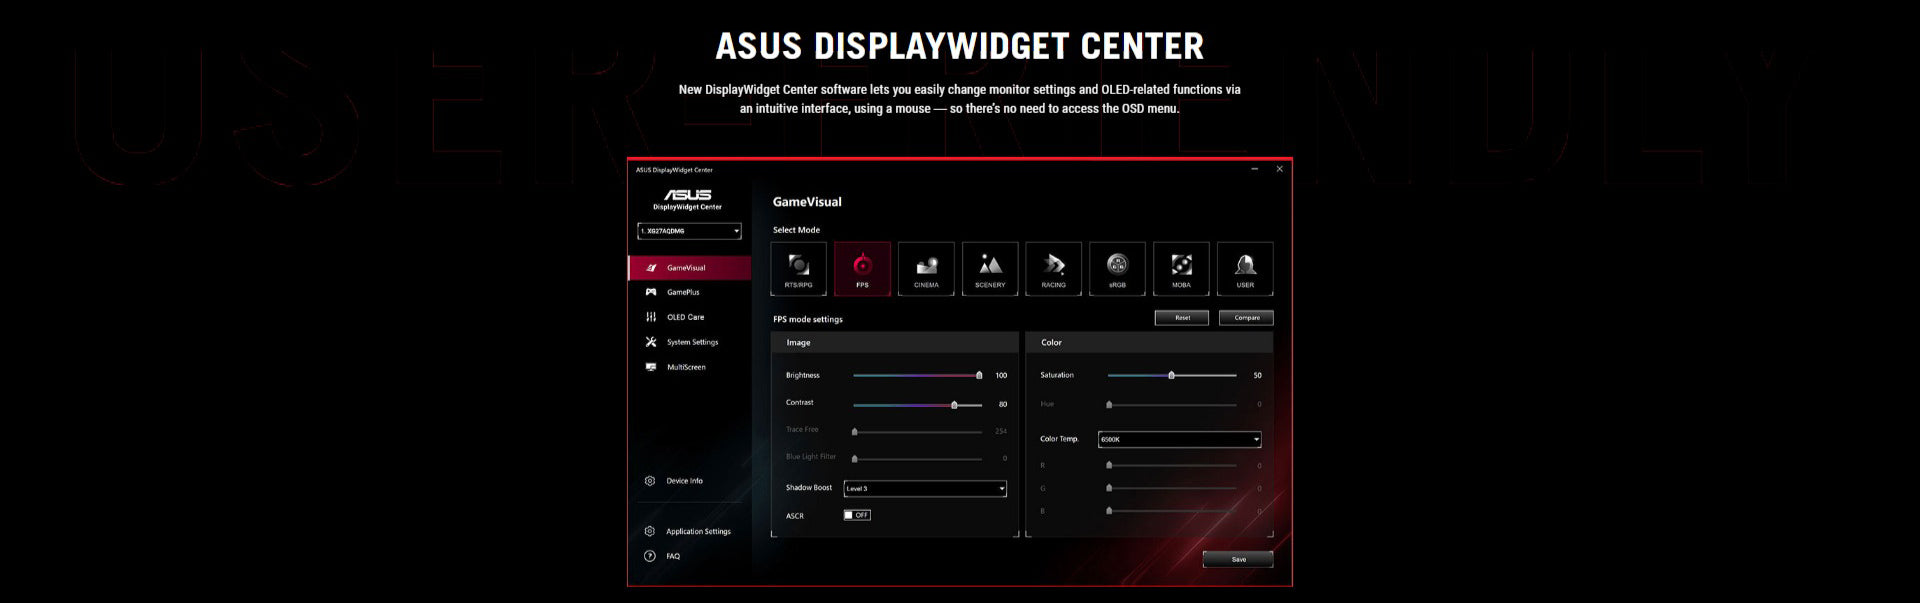The width and height of the screenshot is (1920, 603).
Task: Select the RTS/RPG mode icon
Action: pyautogui.click(x=798, y=268)
